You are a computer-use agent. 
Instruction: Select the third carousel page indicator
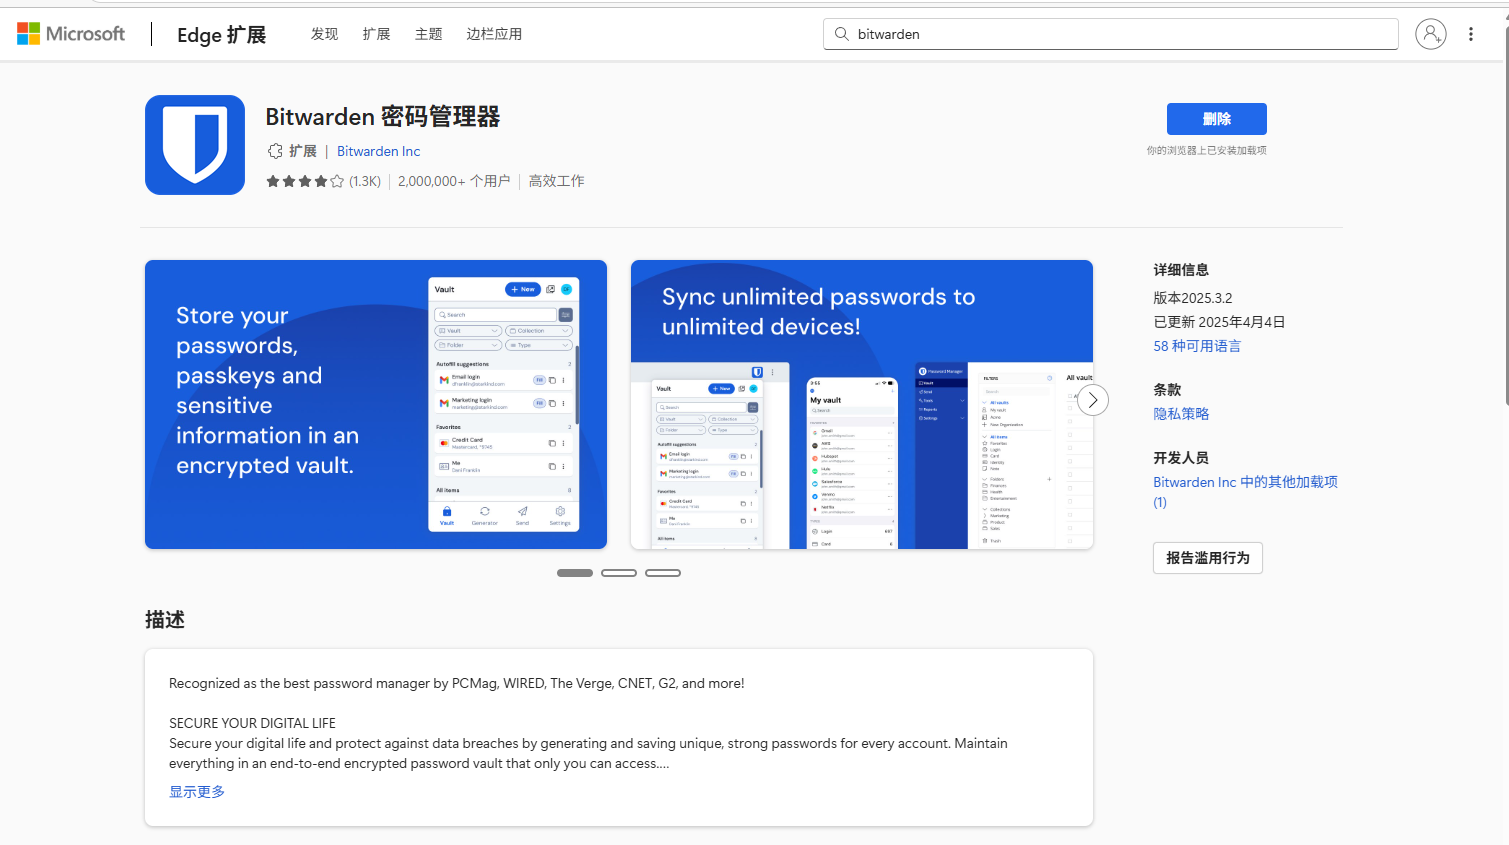click(x=663, y=573)
